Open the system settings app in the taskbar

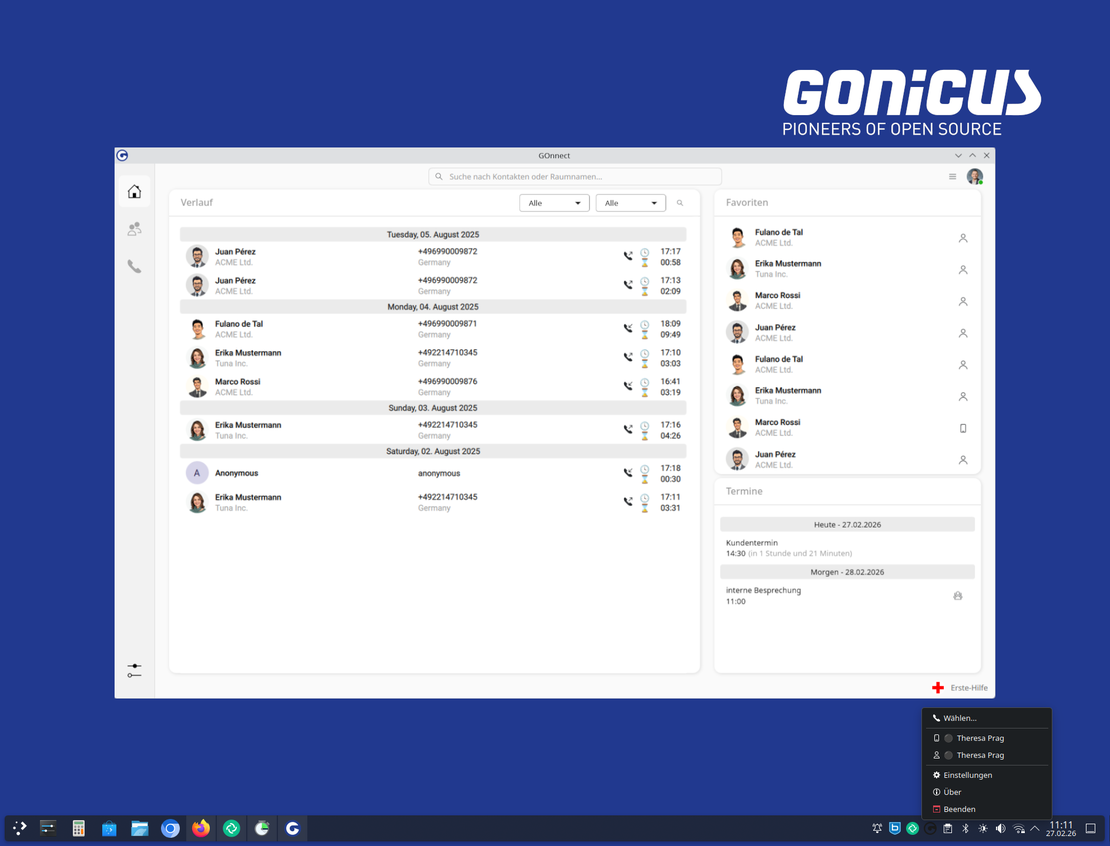[48, 828]
